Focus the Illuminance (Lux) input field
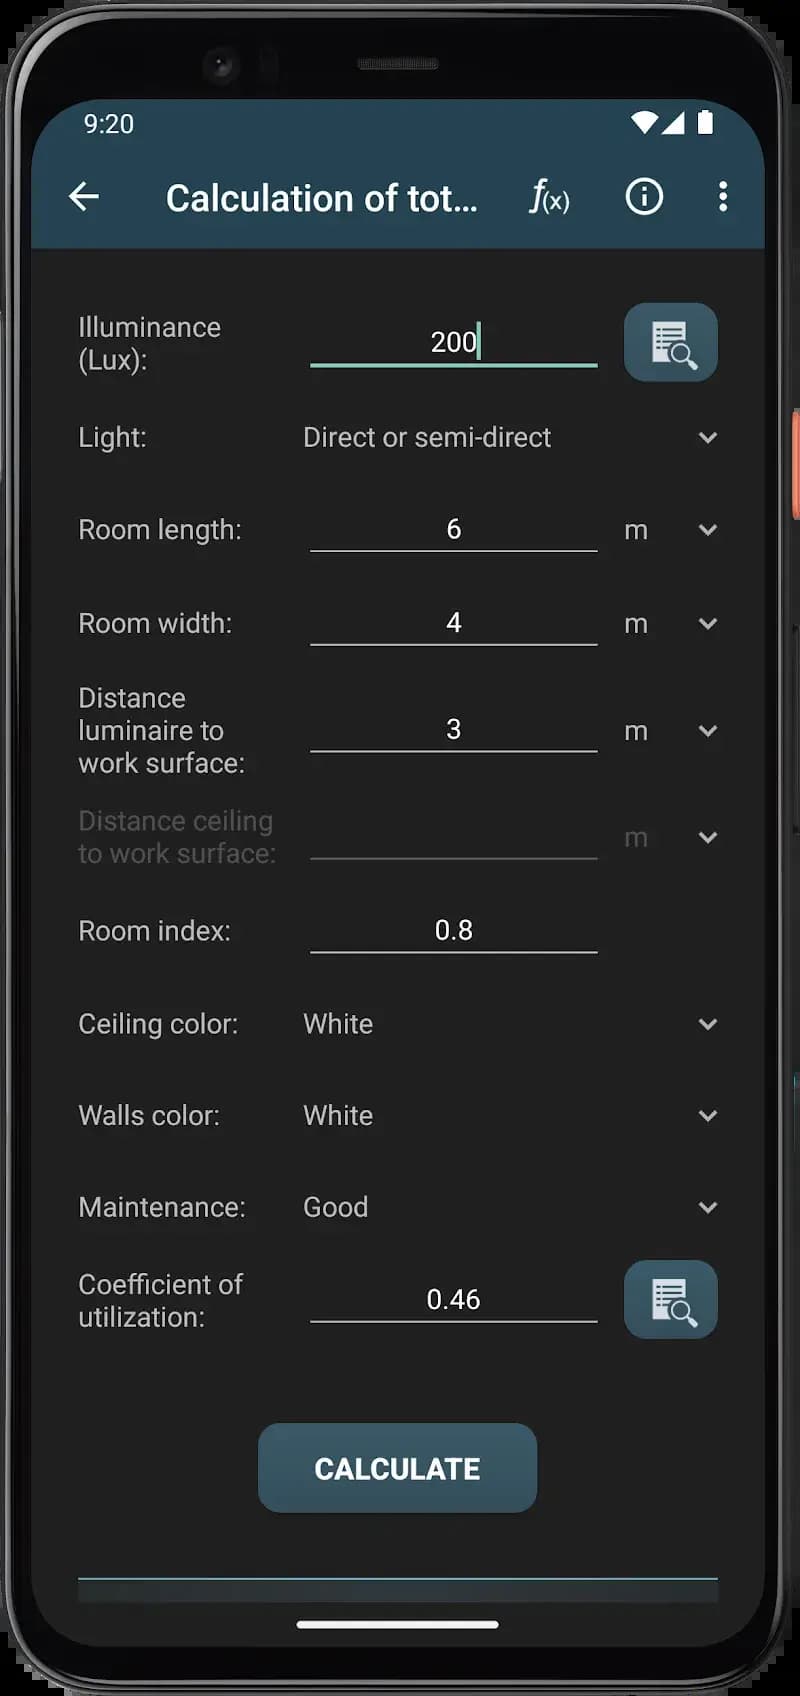This screenshot has width=800, height=1696. pos(453,342)
